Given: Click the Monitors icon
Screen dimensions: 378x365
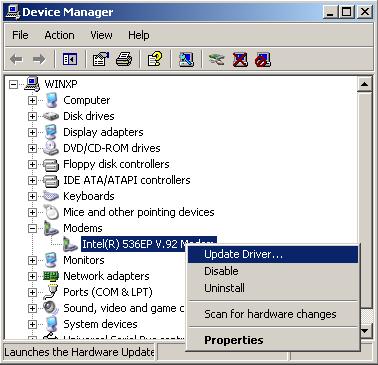Looking at the screenshot, I should click(51, 260).
